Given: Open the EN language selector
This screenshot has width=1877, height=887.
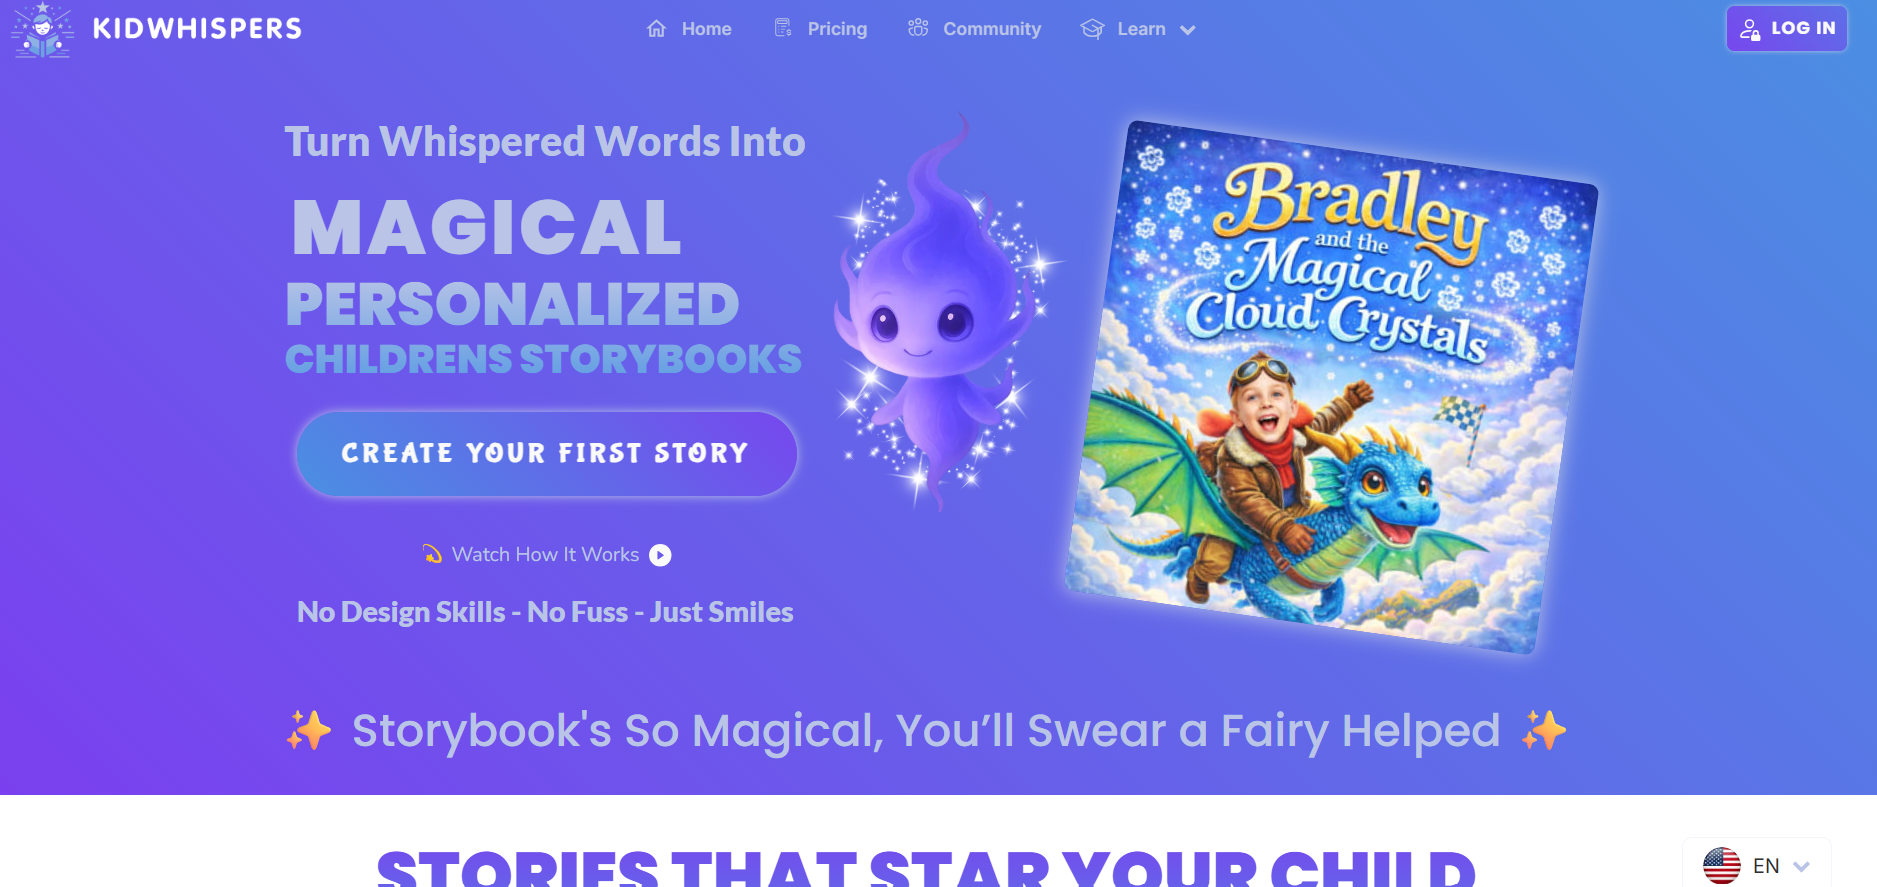Looking at the screenshot, I should pos(1757,865).
